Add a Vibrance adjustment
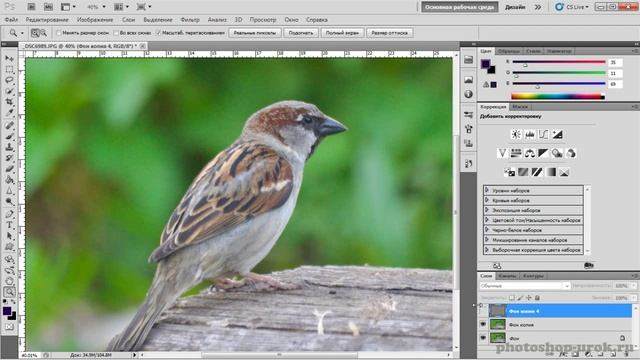 click(x=502, y=153)
